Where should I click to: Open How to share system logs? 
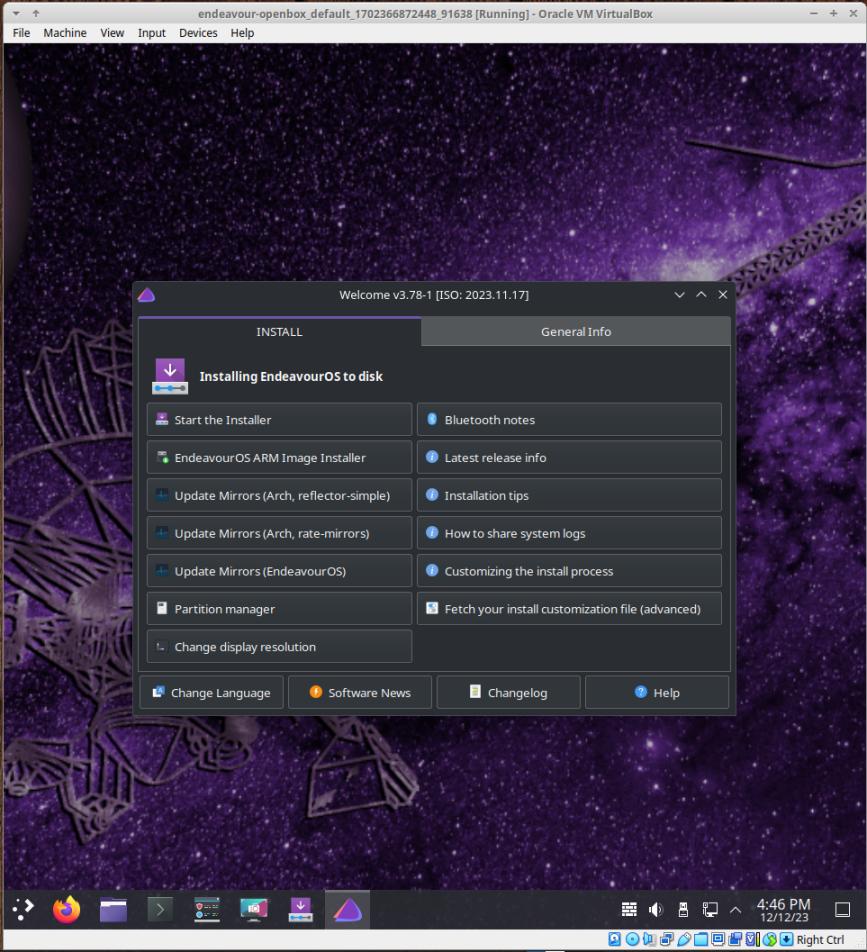[570, 533]
